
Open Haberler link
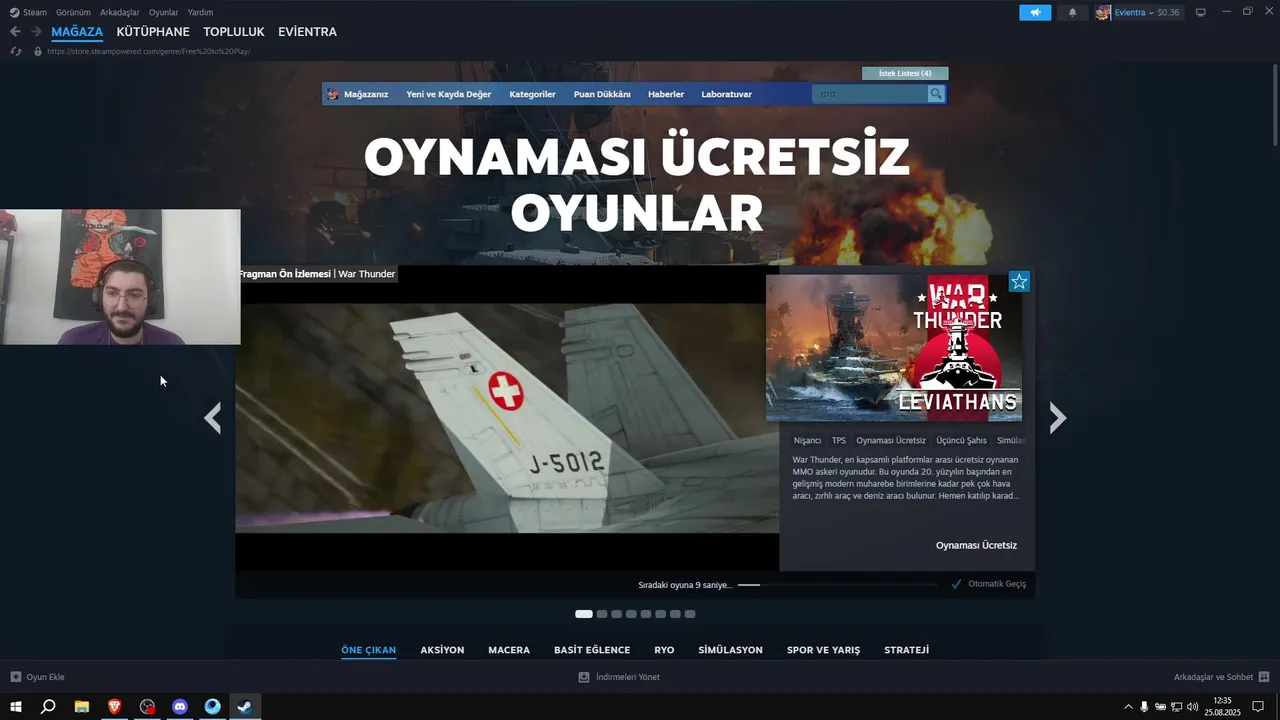[x=666, y=94]
